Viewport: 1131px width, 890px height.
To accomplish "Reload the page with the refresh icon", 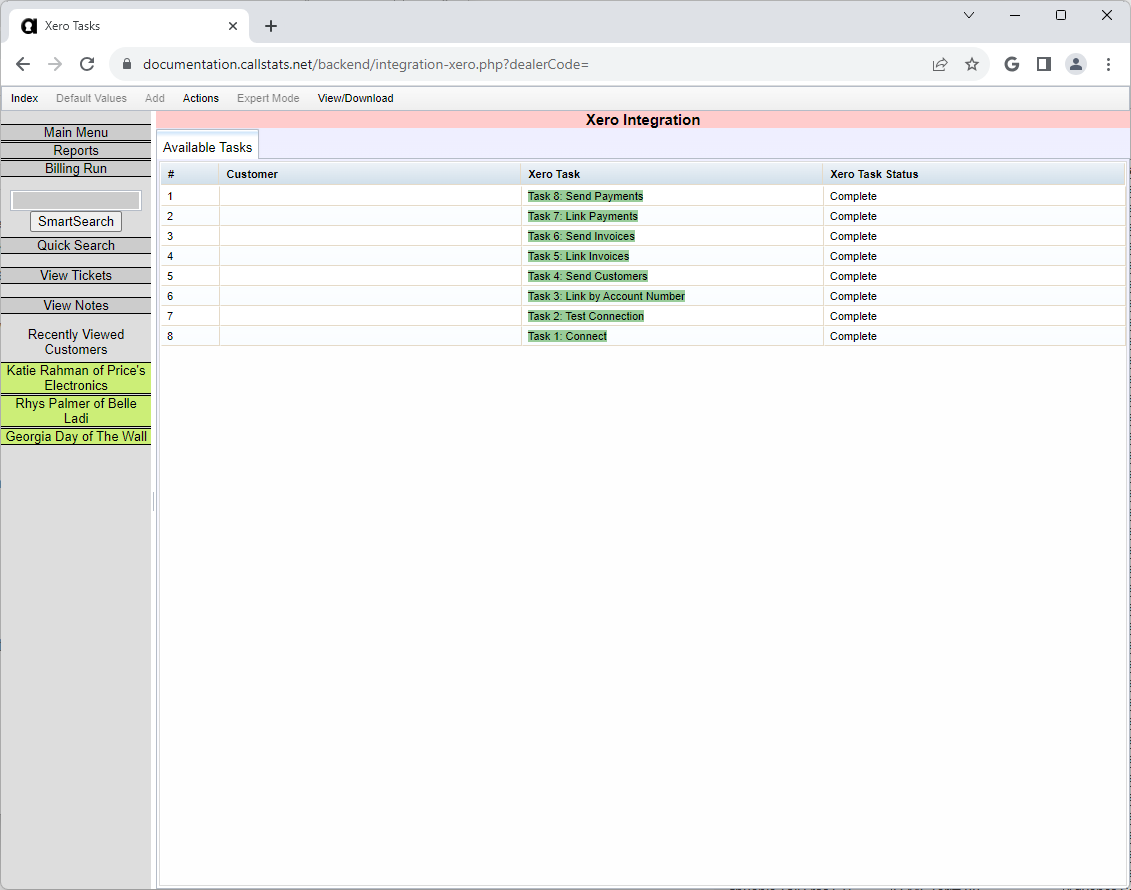I will point(87,63).
